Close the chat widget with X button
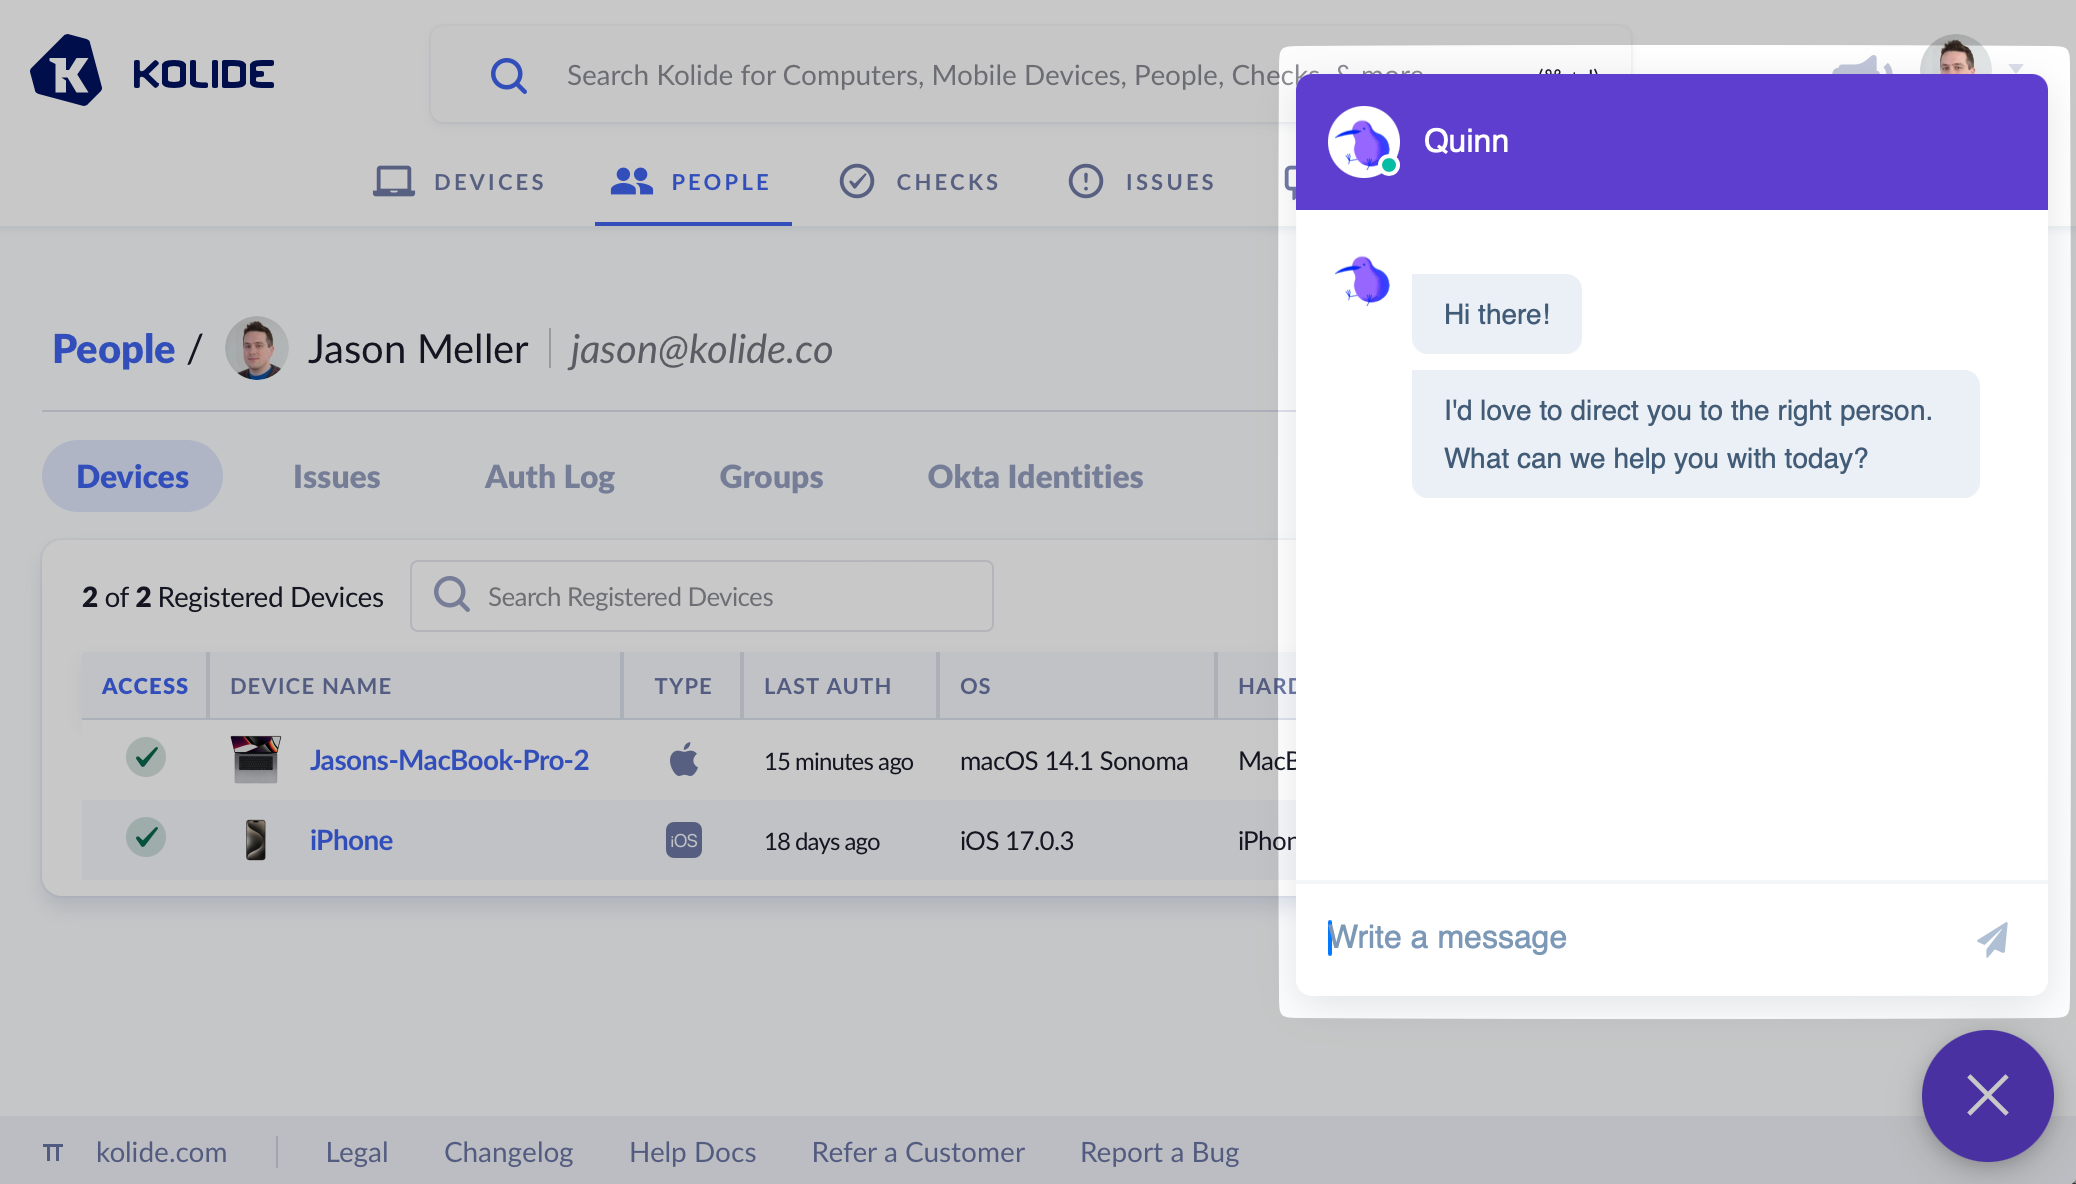 click(1987, 1095)
